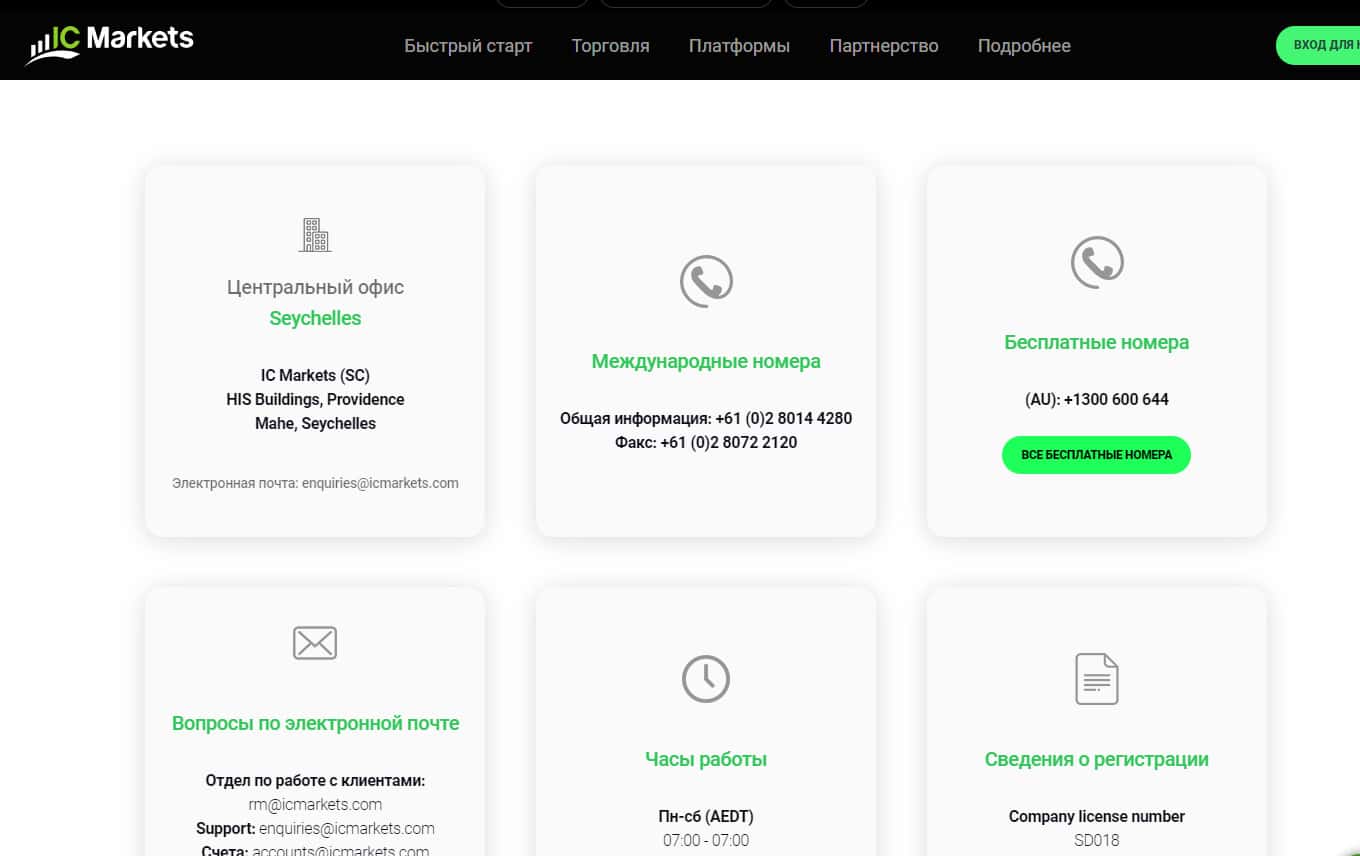Screen dimensions: 1360x856
Task: Click the Отдел по работе с клиентами label
Action: pyautogui.click(x=315, y=780)
